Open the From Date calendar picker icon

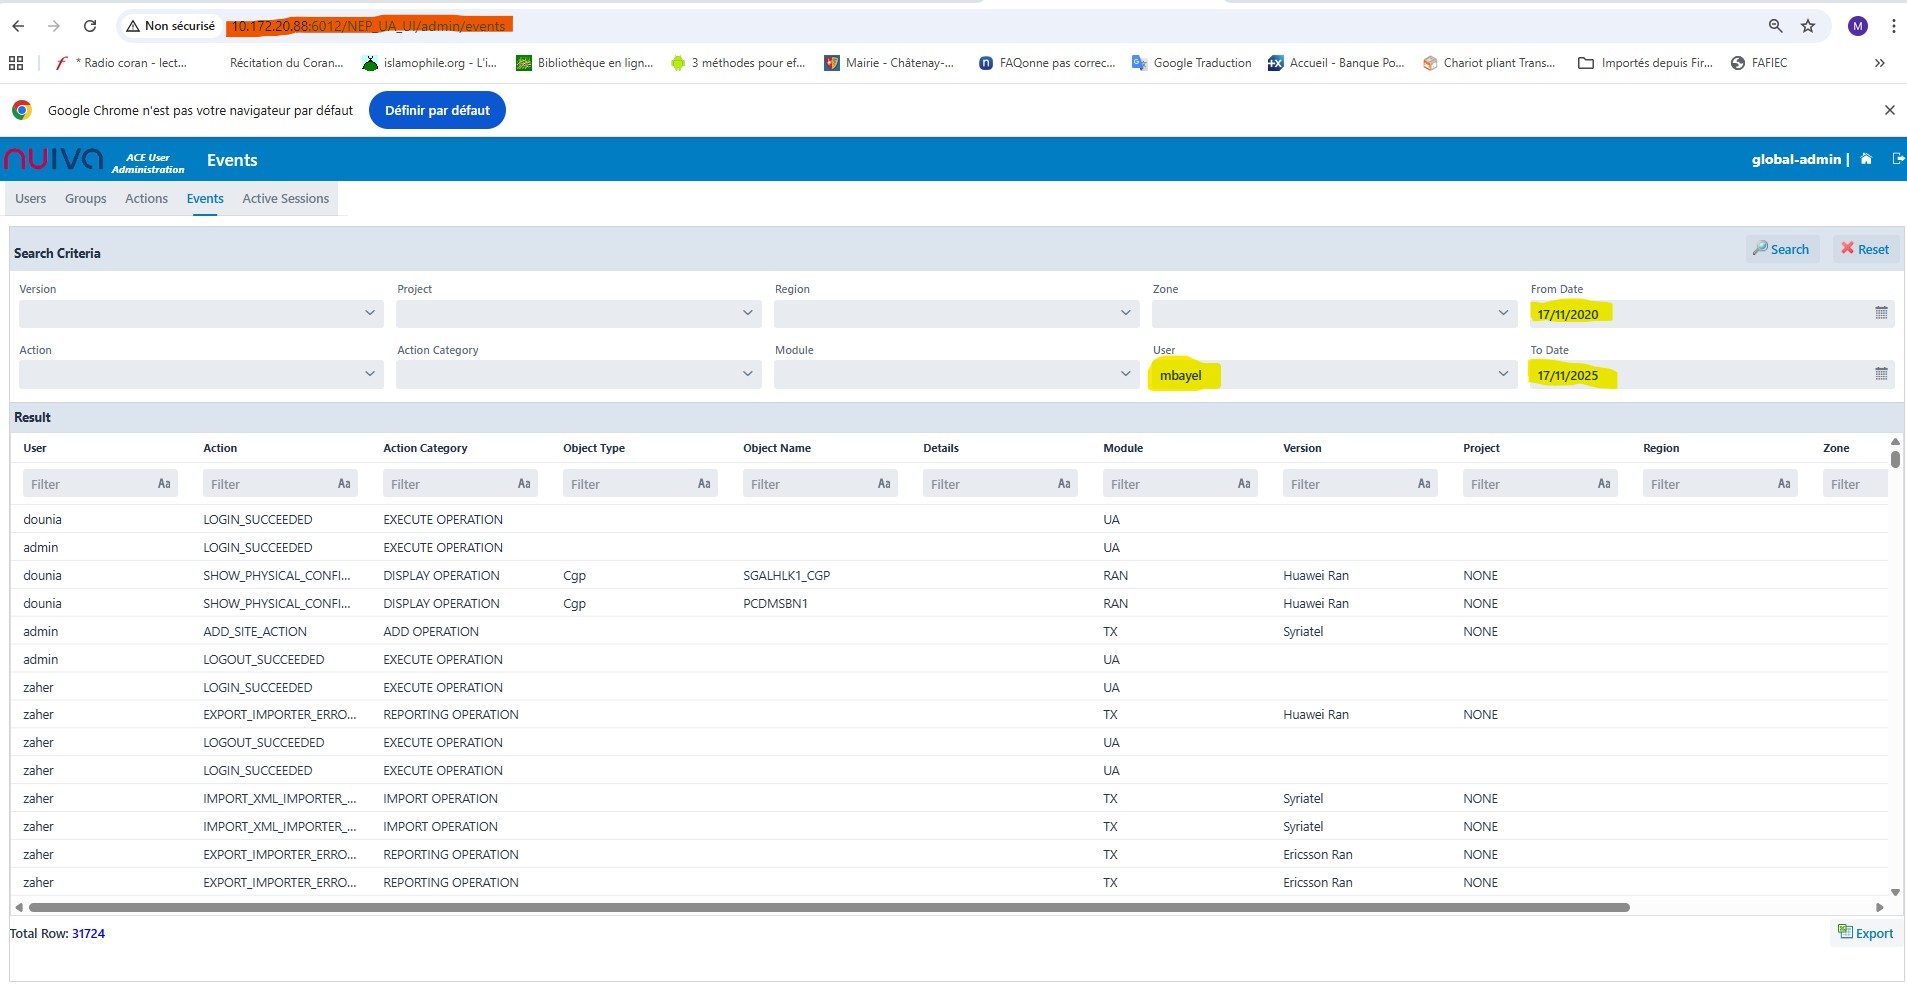click(1881, 313)
